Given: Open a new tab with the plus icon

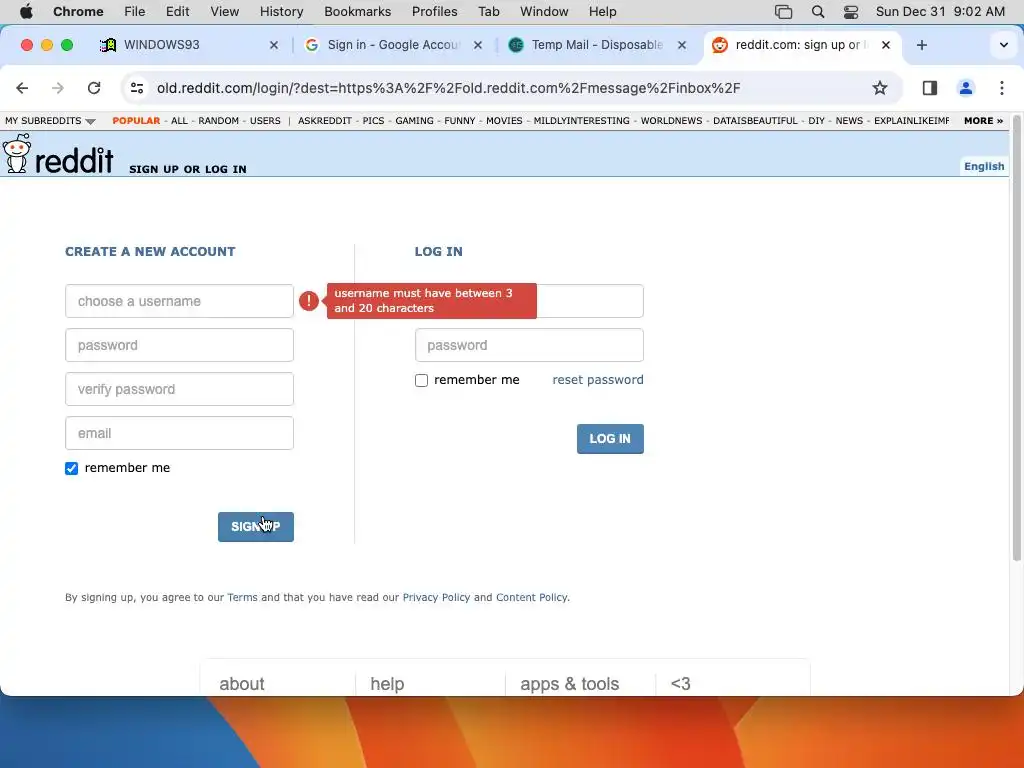Looking at the screenshot, I should pyautogui.click(x=921, y=45).
